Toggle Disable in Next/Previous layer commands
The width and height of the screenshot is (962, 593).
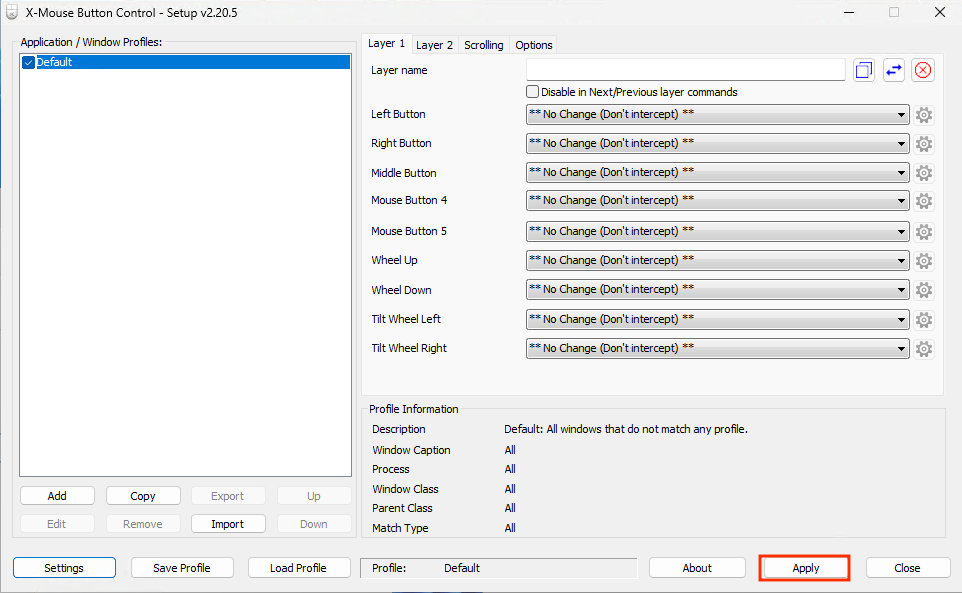click(x=532, y=92)
